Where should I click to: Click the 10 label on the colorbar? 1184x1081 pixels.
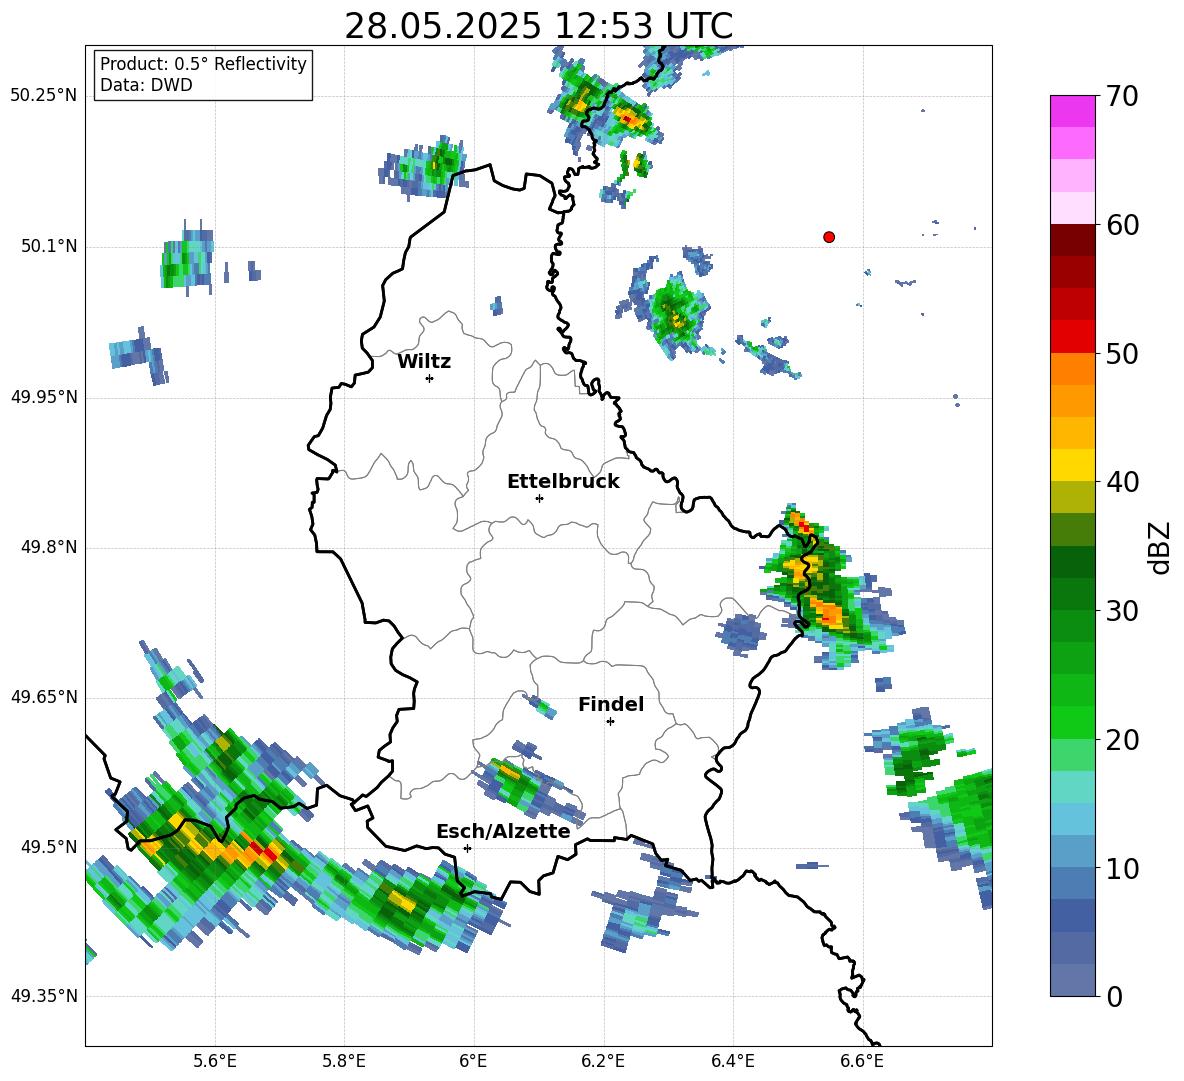coord(1122,868)
